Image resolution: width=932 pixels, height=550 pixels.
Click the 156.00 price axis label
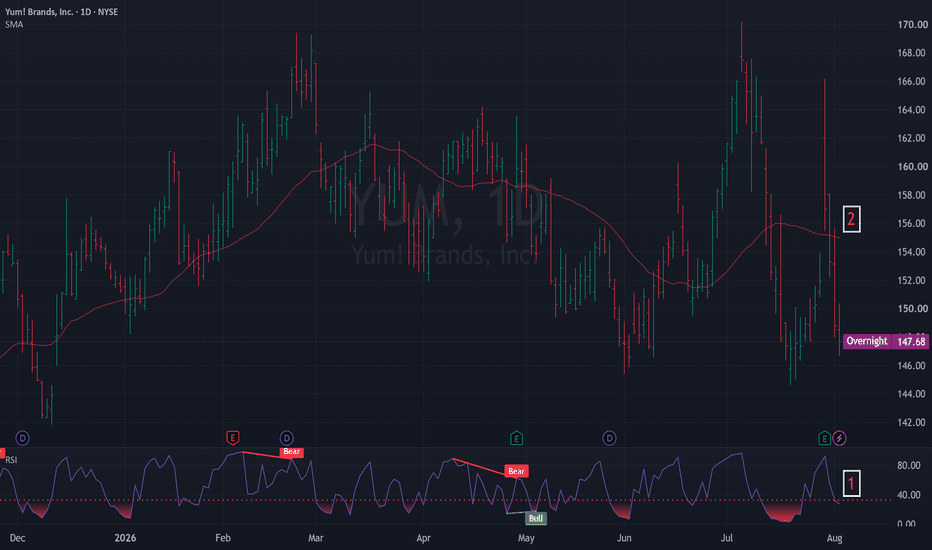coord(912,224)
